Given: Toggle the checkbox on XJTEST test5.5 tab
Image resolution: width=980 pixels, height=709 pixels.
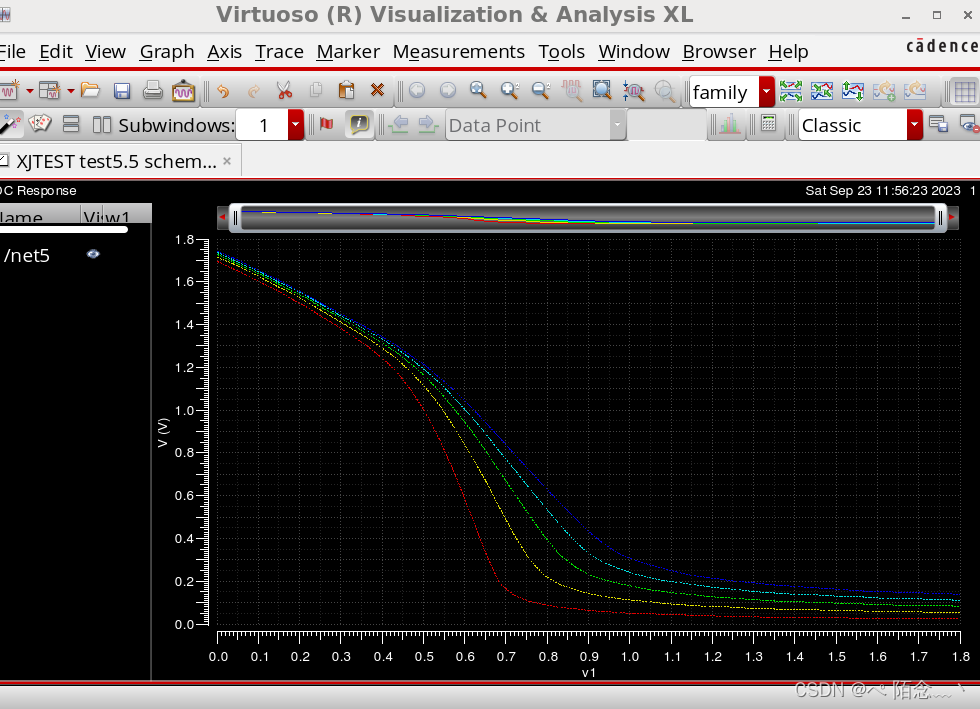Looking at the screenshot, I should coord(4,161).
